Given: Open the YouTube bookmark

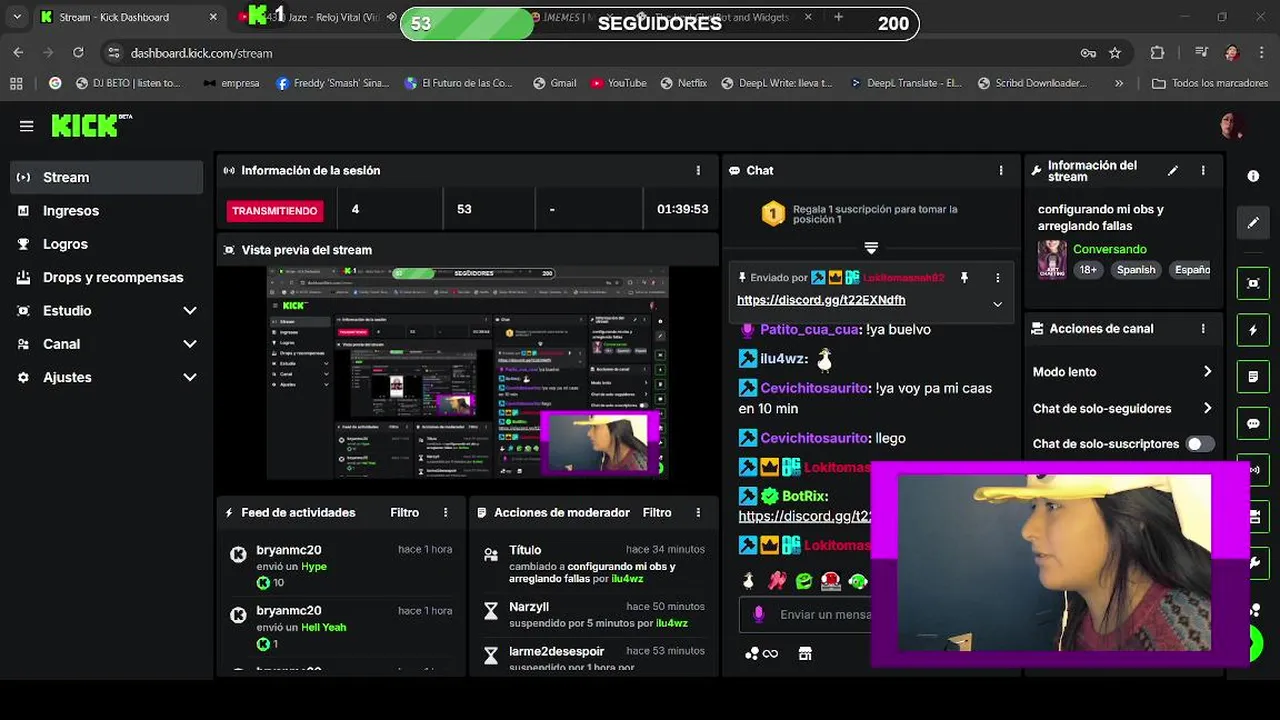Looking at the screenshot, I should point(618,83).
